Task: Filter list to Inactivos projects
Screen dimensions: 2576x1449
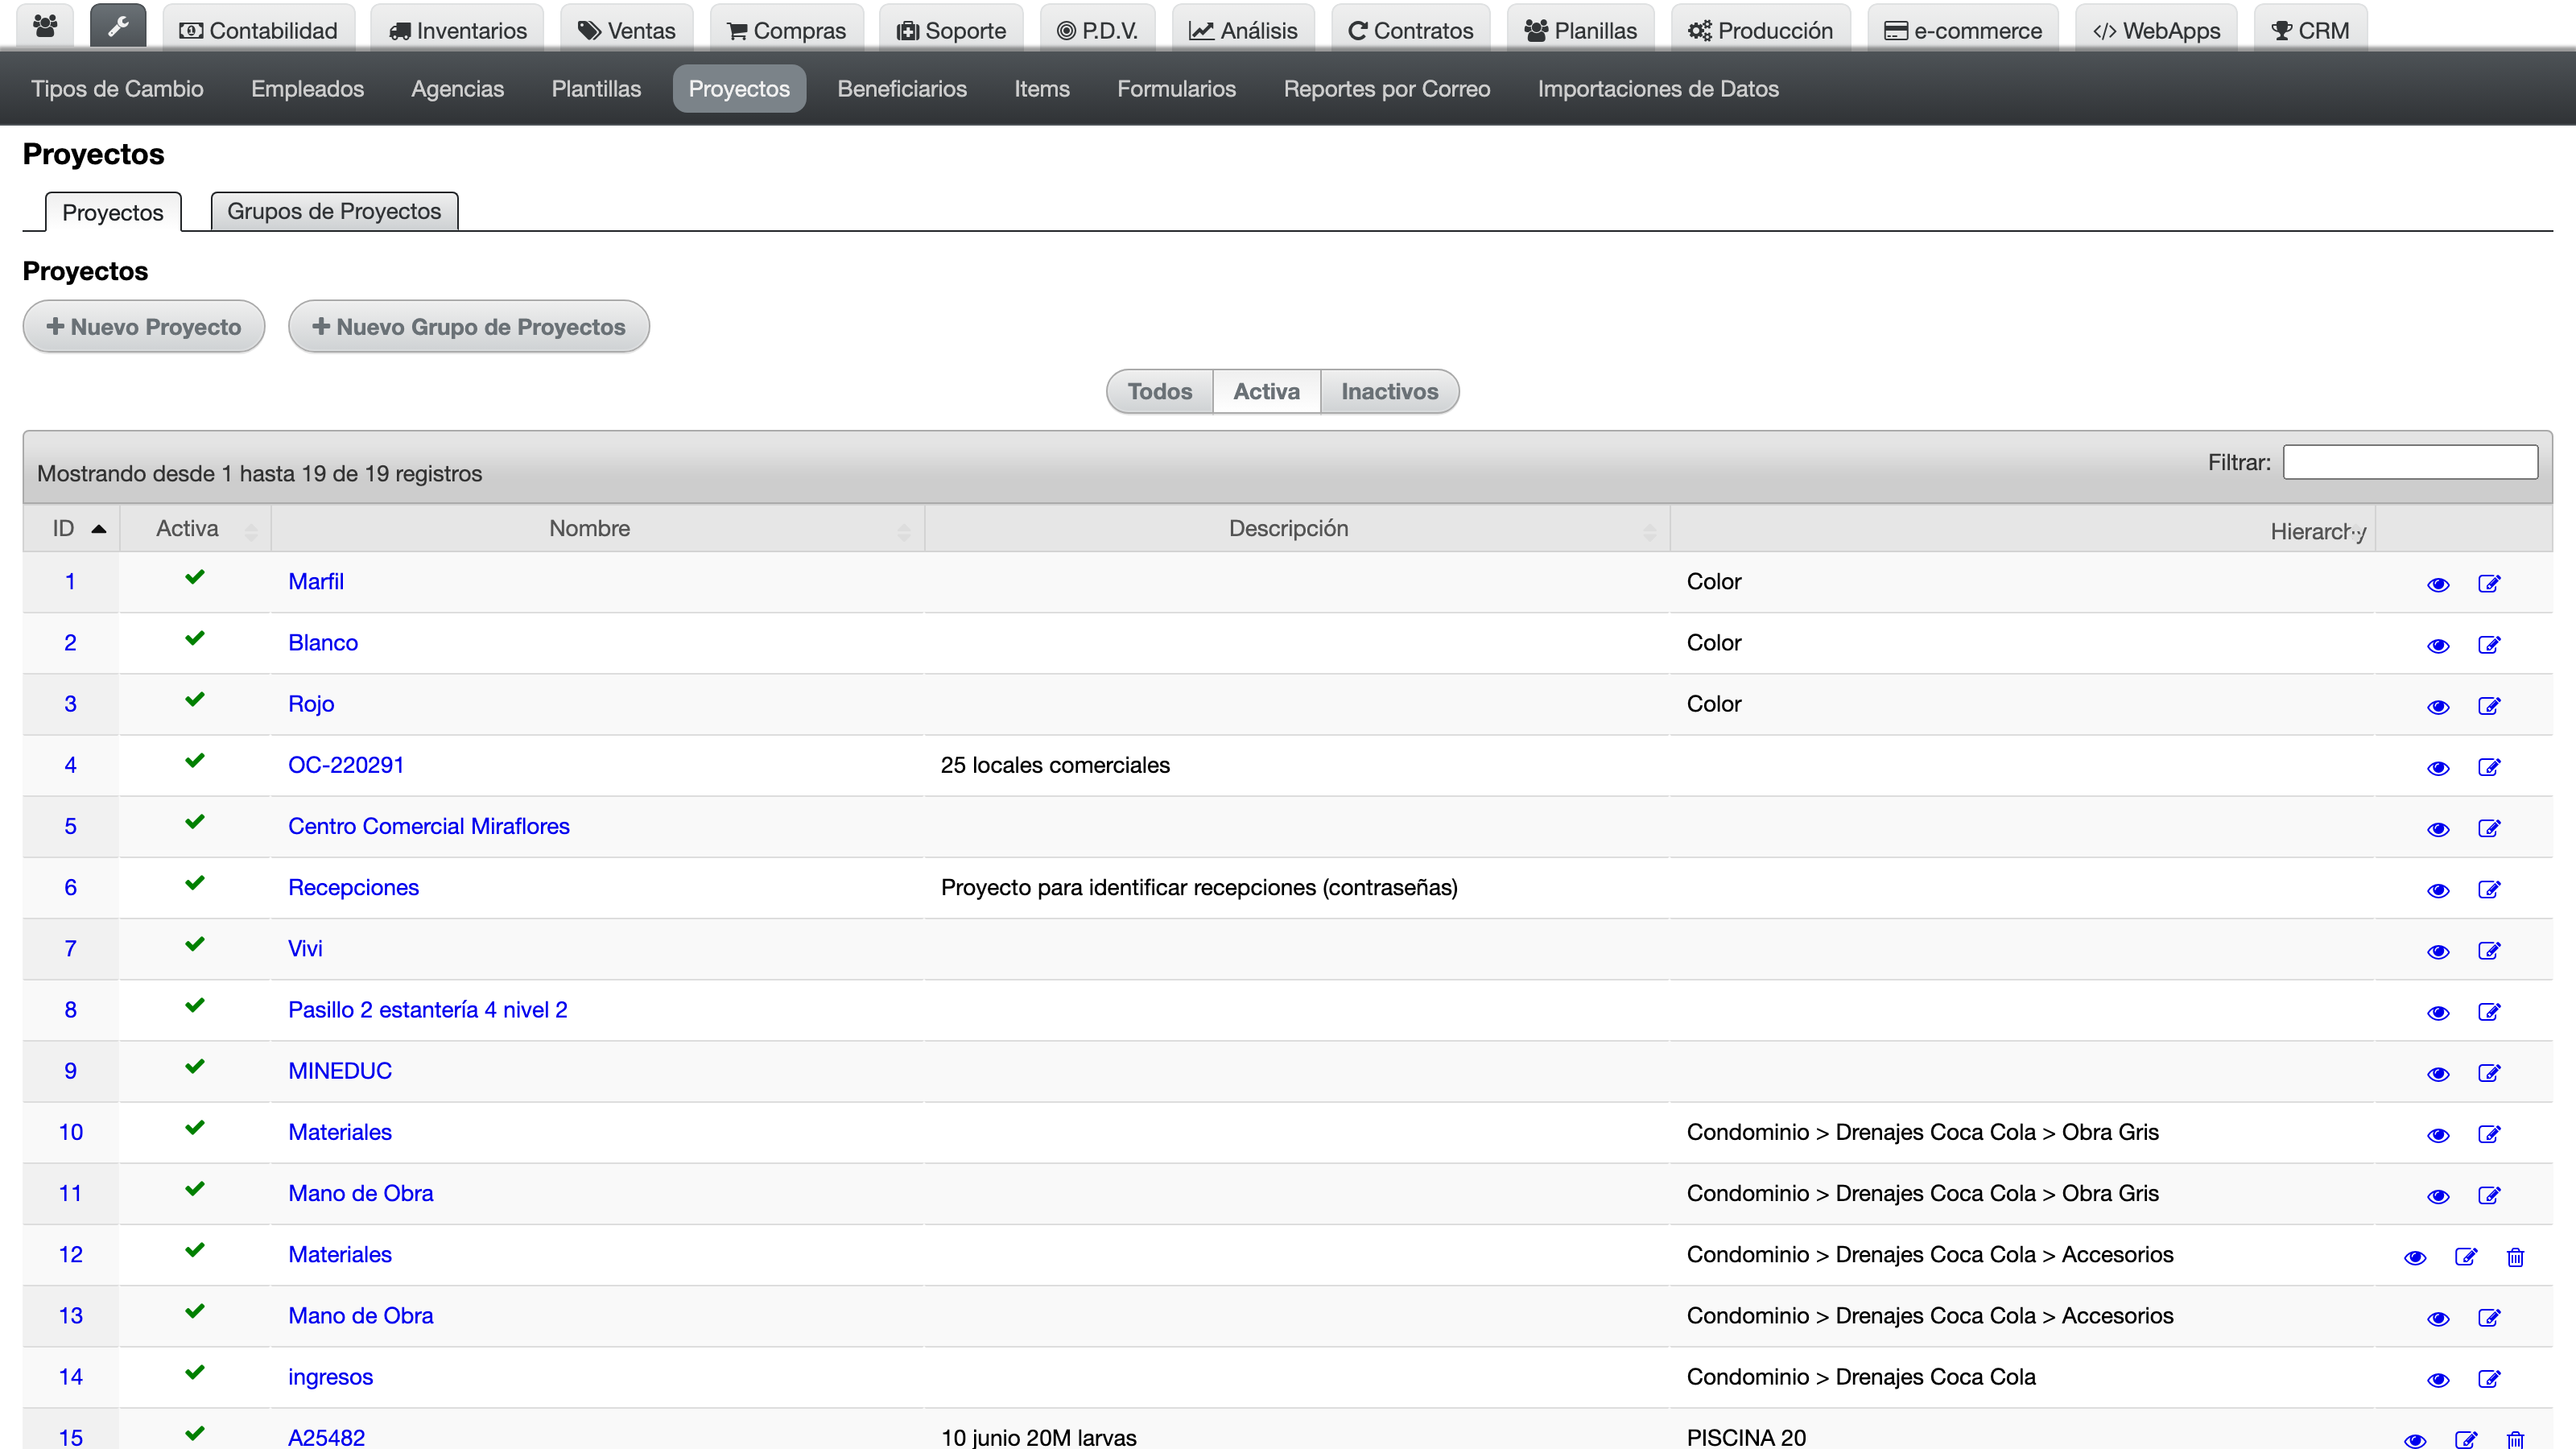Action: point(1389,391)
